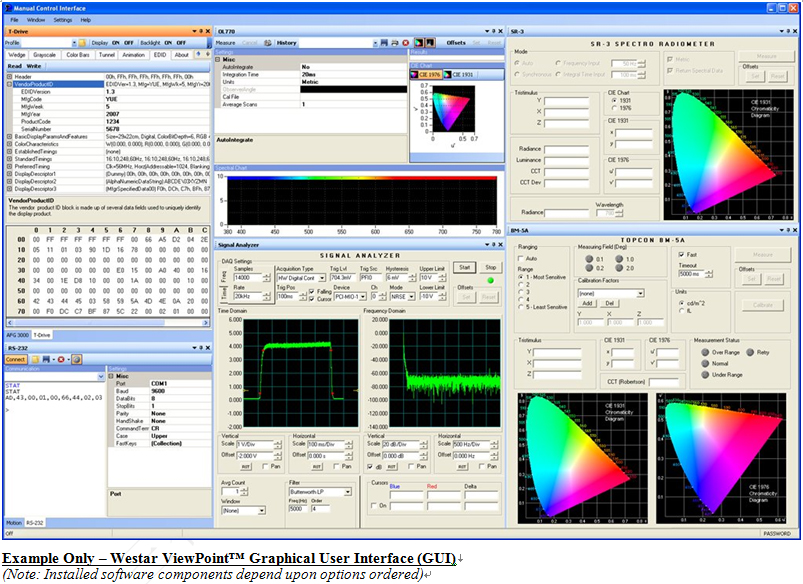
Task: Click the red cancel icon in RS-232 toolbar
Action: click(x=61, y=360)
